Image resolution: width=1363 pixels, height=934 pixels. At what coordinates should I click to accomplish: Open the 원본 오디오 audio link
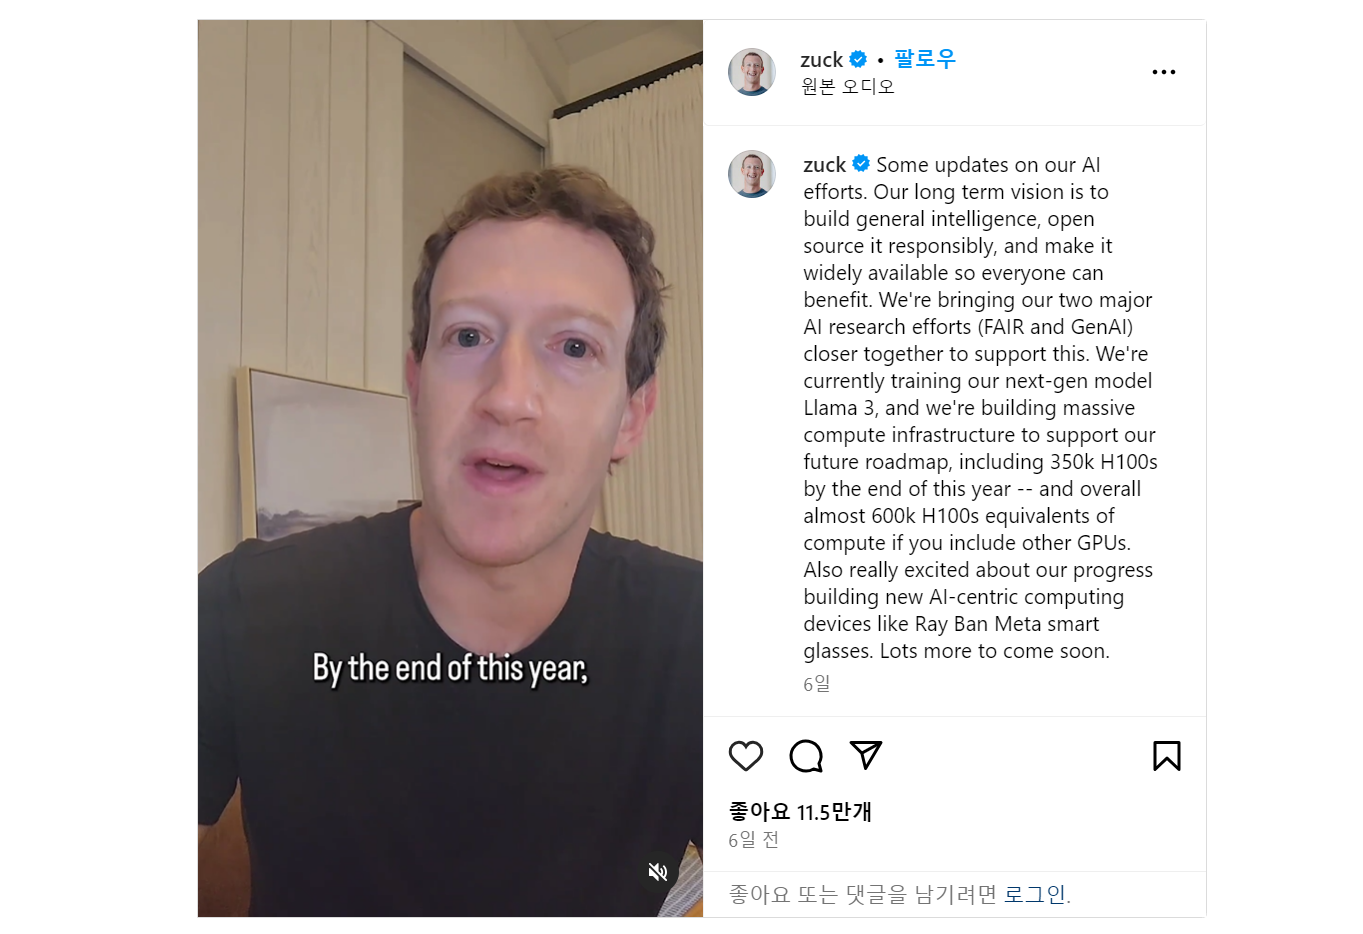[848, 87]
